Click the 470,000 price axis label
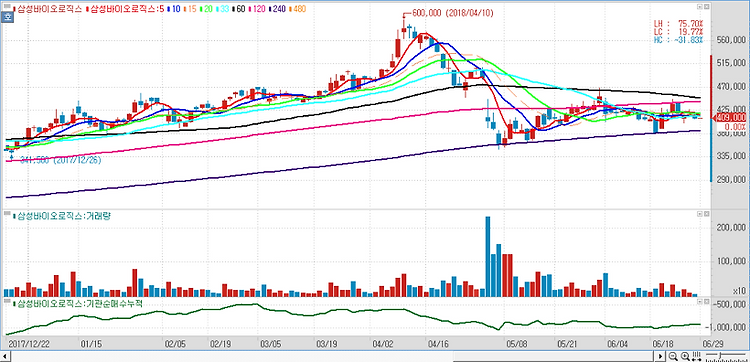 [x=731, y=87]
